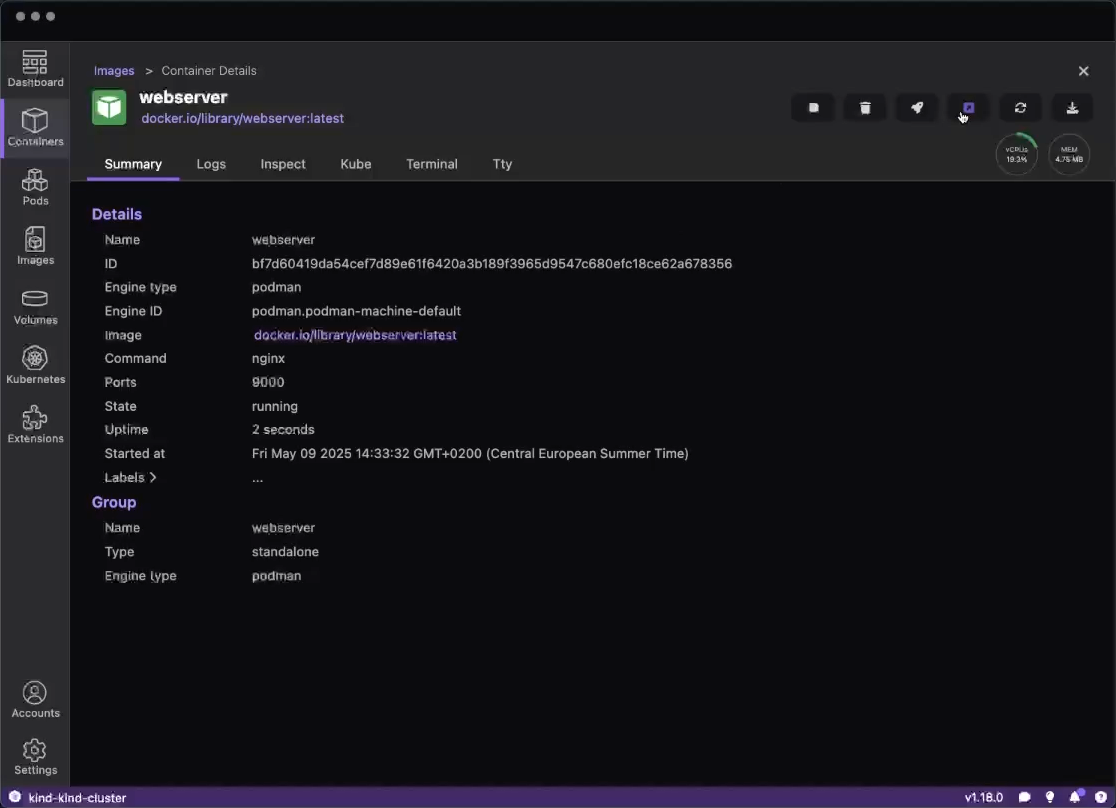The height and width of the screenshot is (808, 1116).
Task: Delete the container with trash icon
Action: [866, 108]
